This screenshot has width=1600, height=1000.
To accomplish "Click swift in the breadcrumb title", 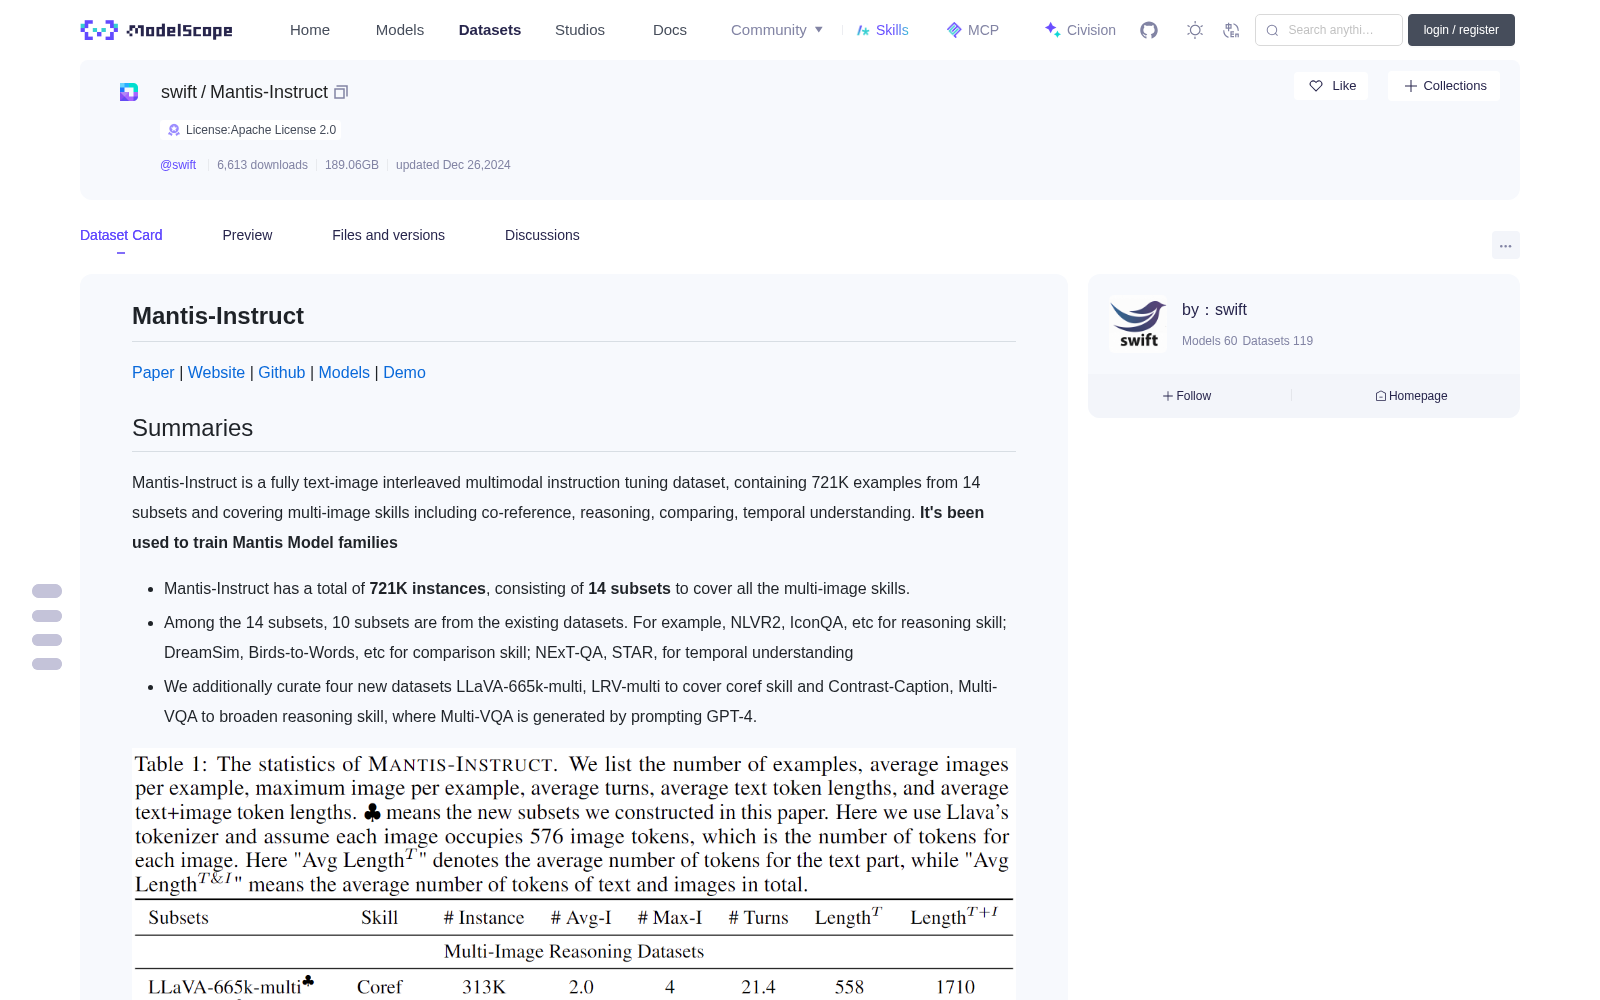I will [179, 92].
